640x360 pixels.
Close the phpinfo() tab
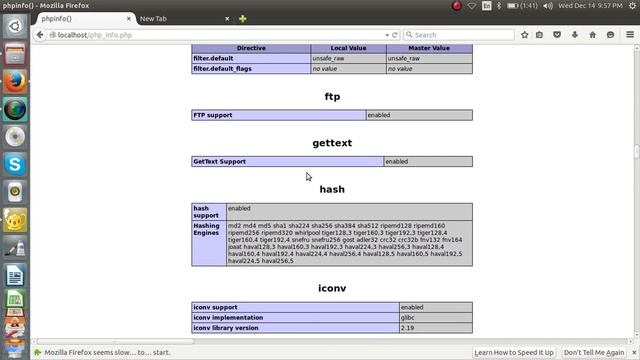[129, 19]
